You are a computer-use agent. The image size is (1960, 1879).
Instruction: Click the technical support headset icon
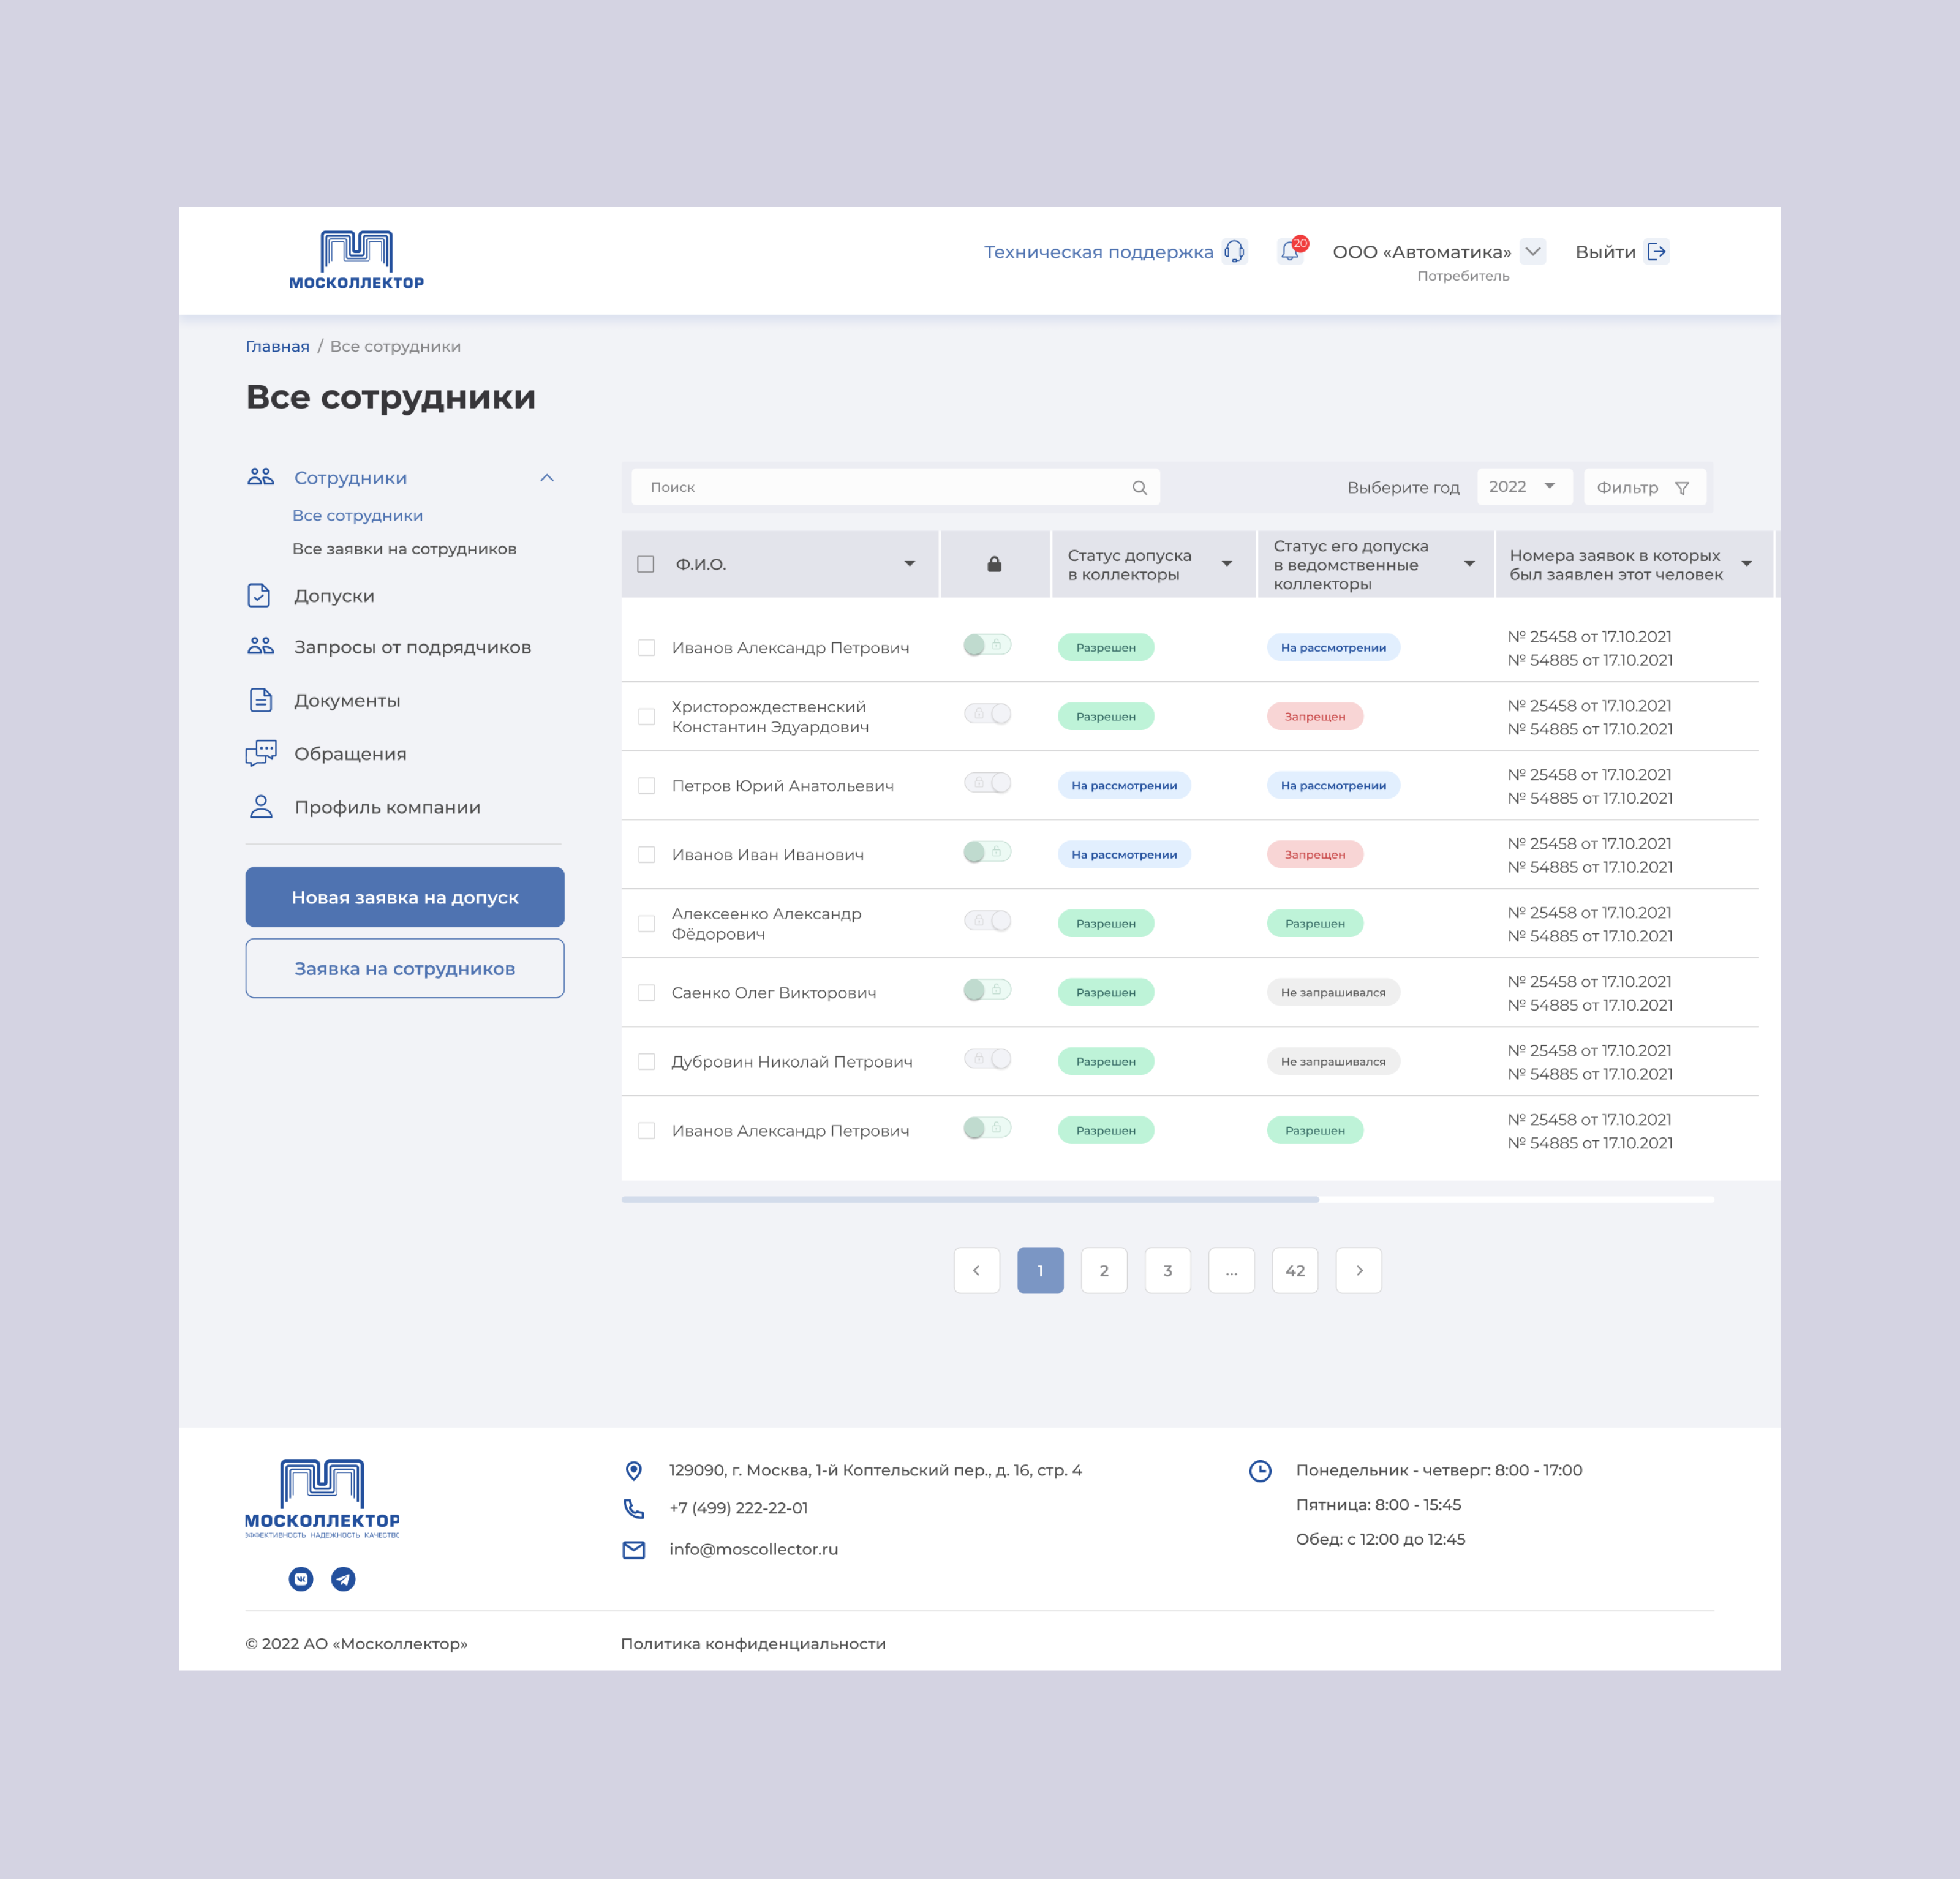1235,252
